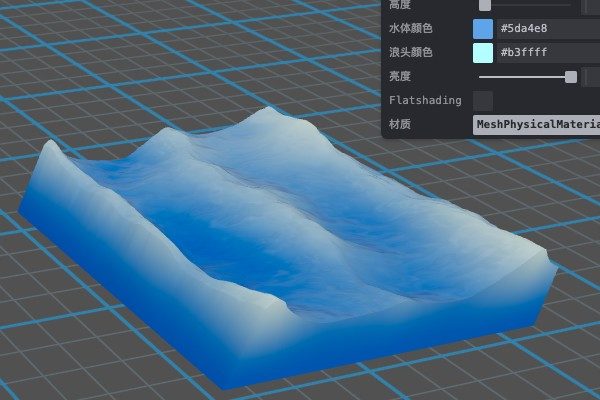Focus the 高度 numeric value box
Image resolution: width=600 pixels, height=400 pixels.
tap(592, 5)
